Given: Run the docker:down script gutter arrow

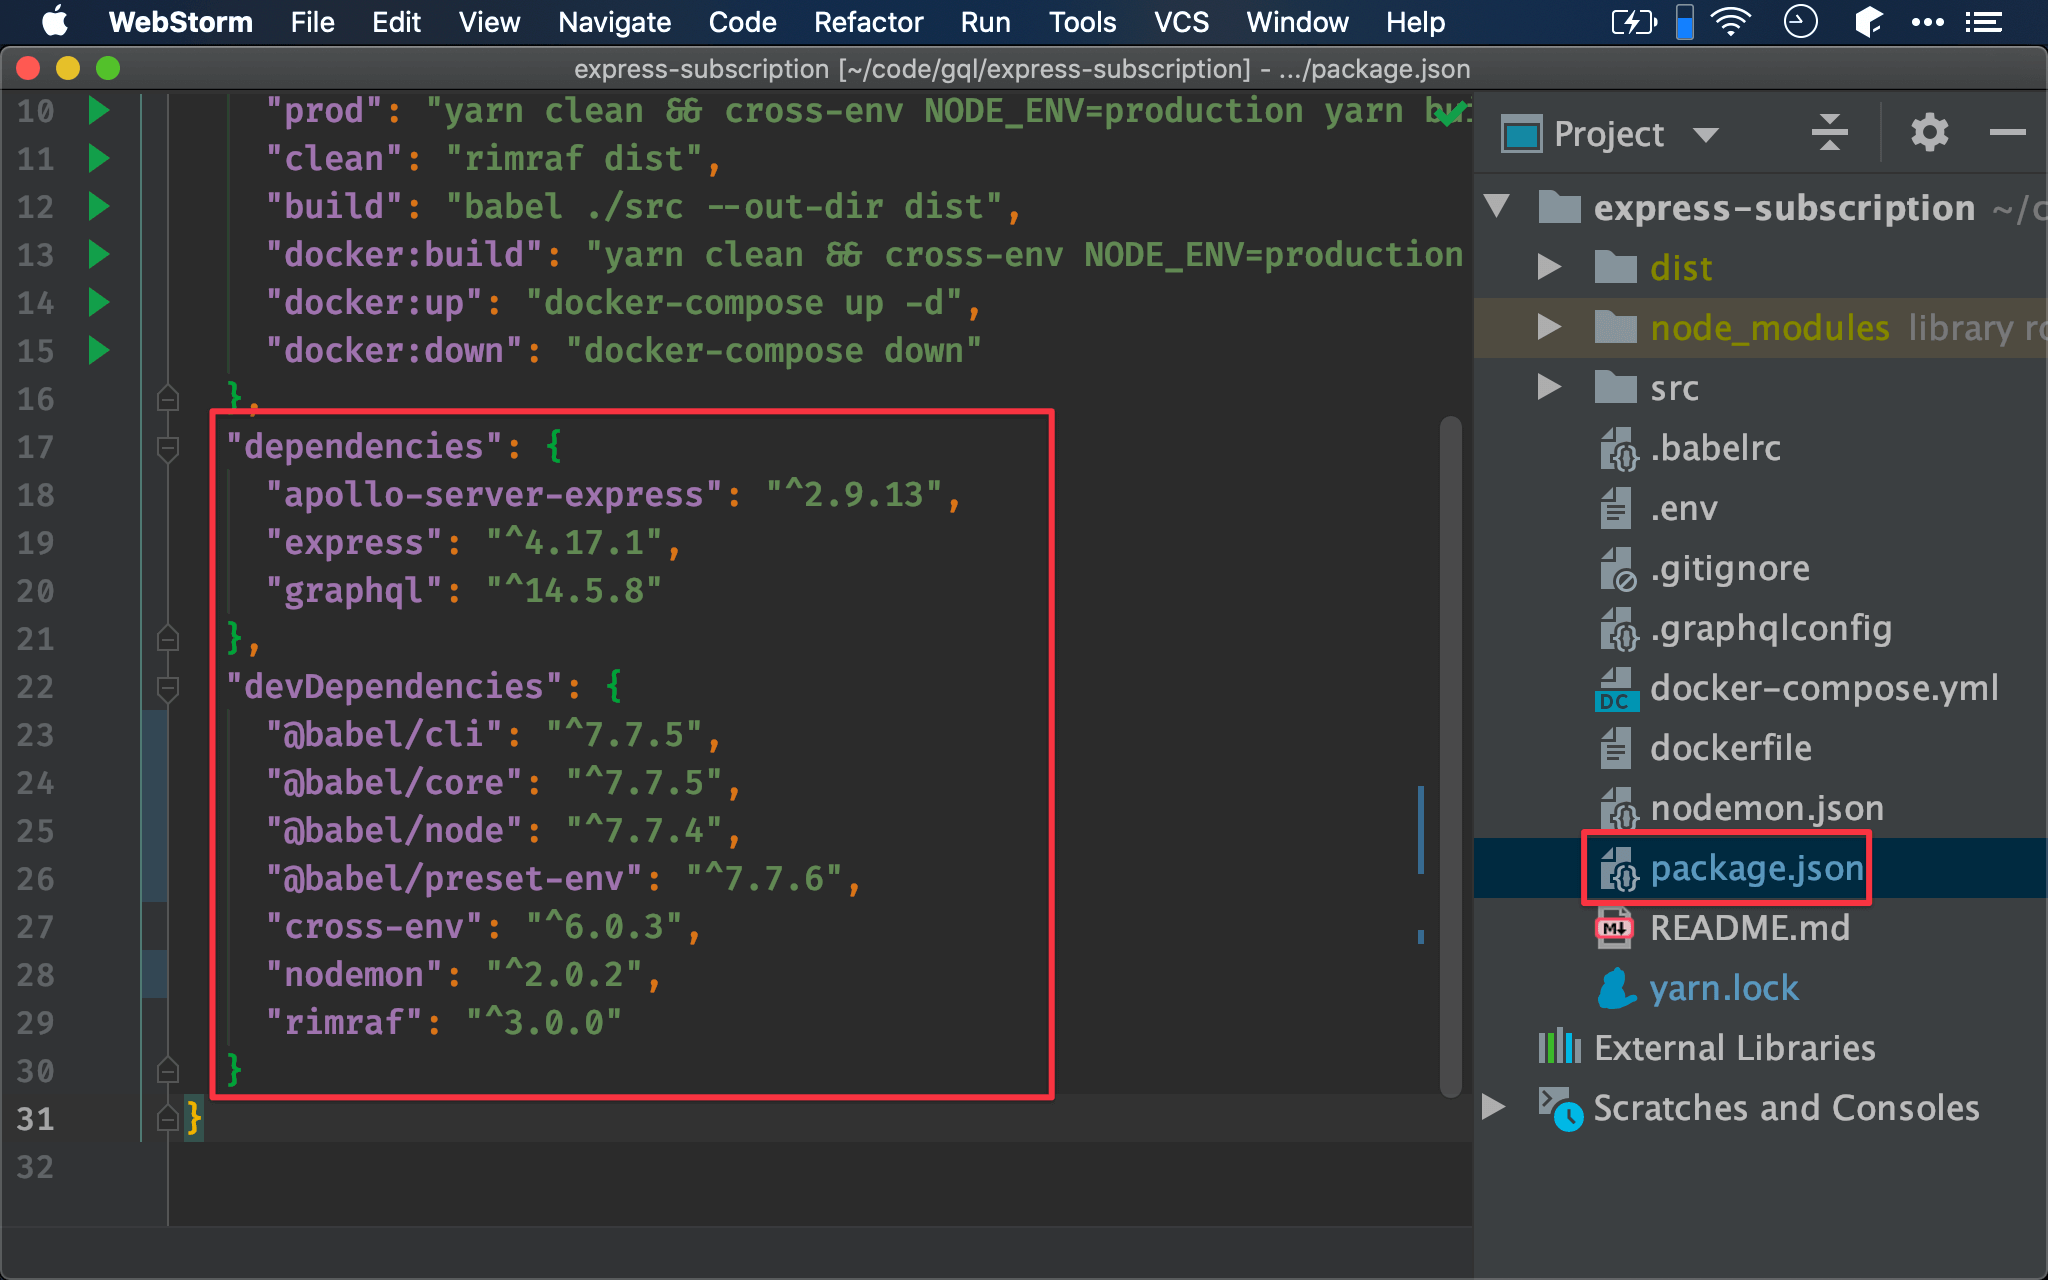Looking at the screenshot, I should 98,350.
